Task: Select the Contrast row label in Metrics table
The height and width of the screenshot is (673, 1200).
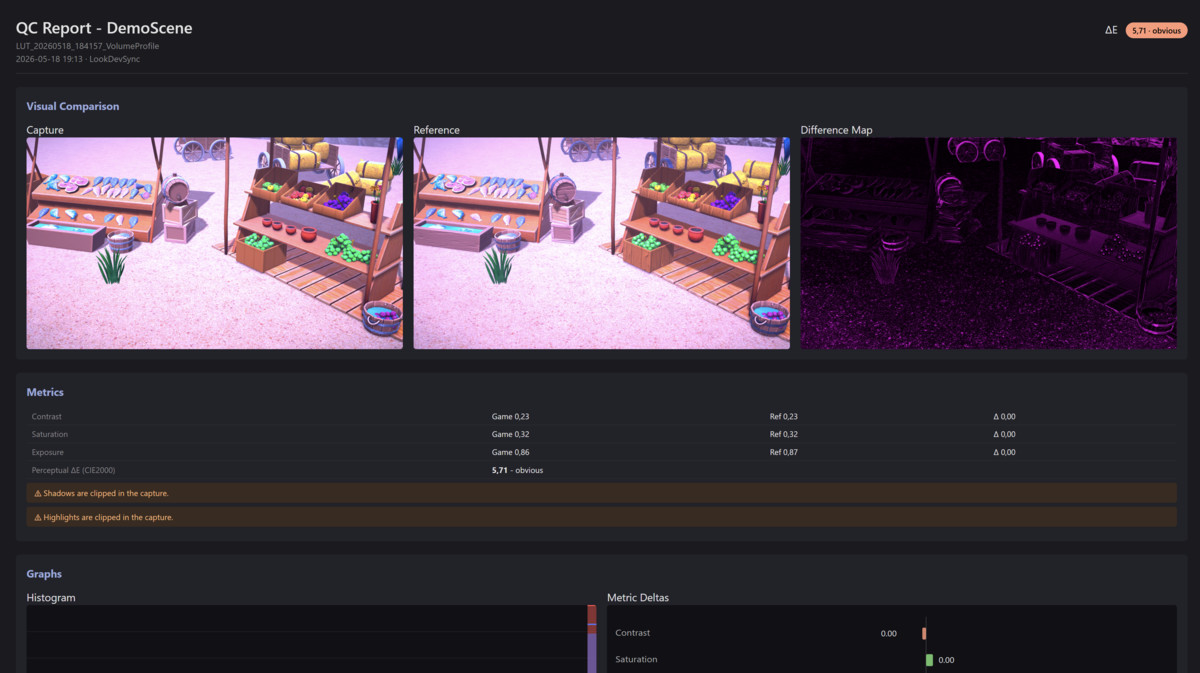Action: click(x=47, y=416)
